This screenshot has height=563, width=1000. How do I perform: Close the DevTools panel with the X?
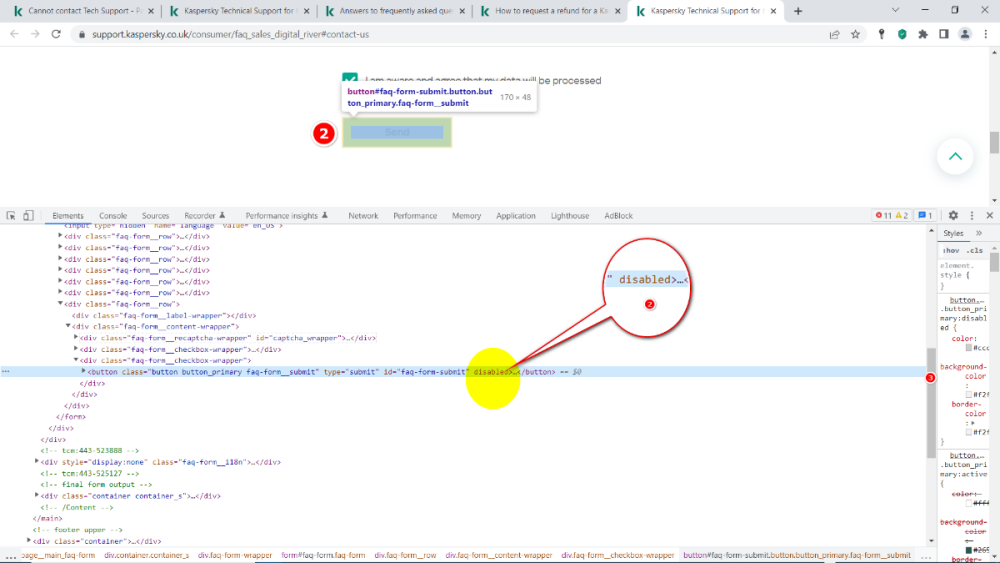coord(990,216)
